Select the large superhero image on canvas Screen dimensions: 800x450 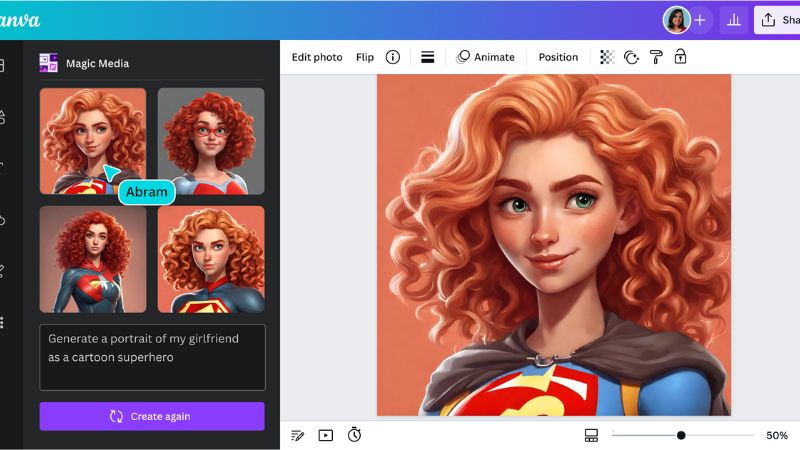[554, 245]
